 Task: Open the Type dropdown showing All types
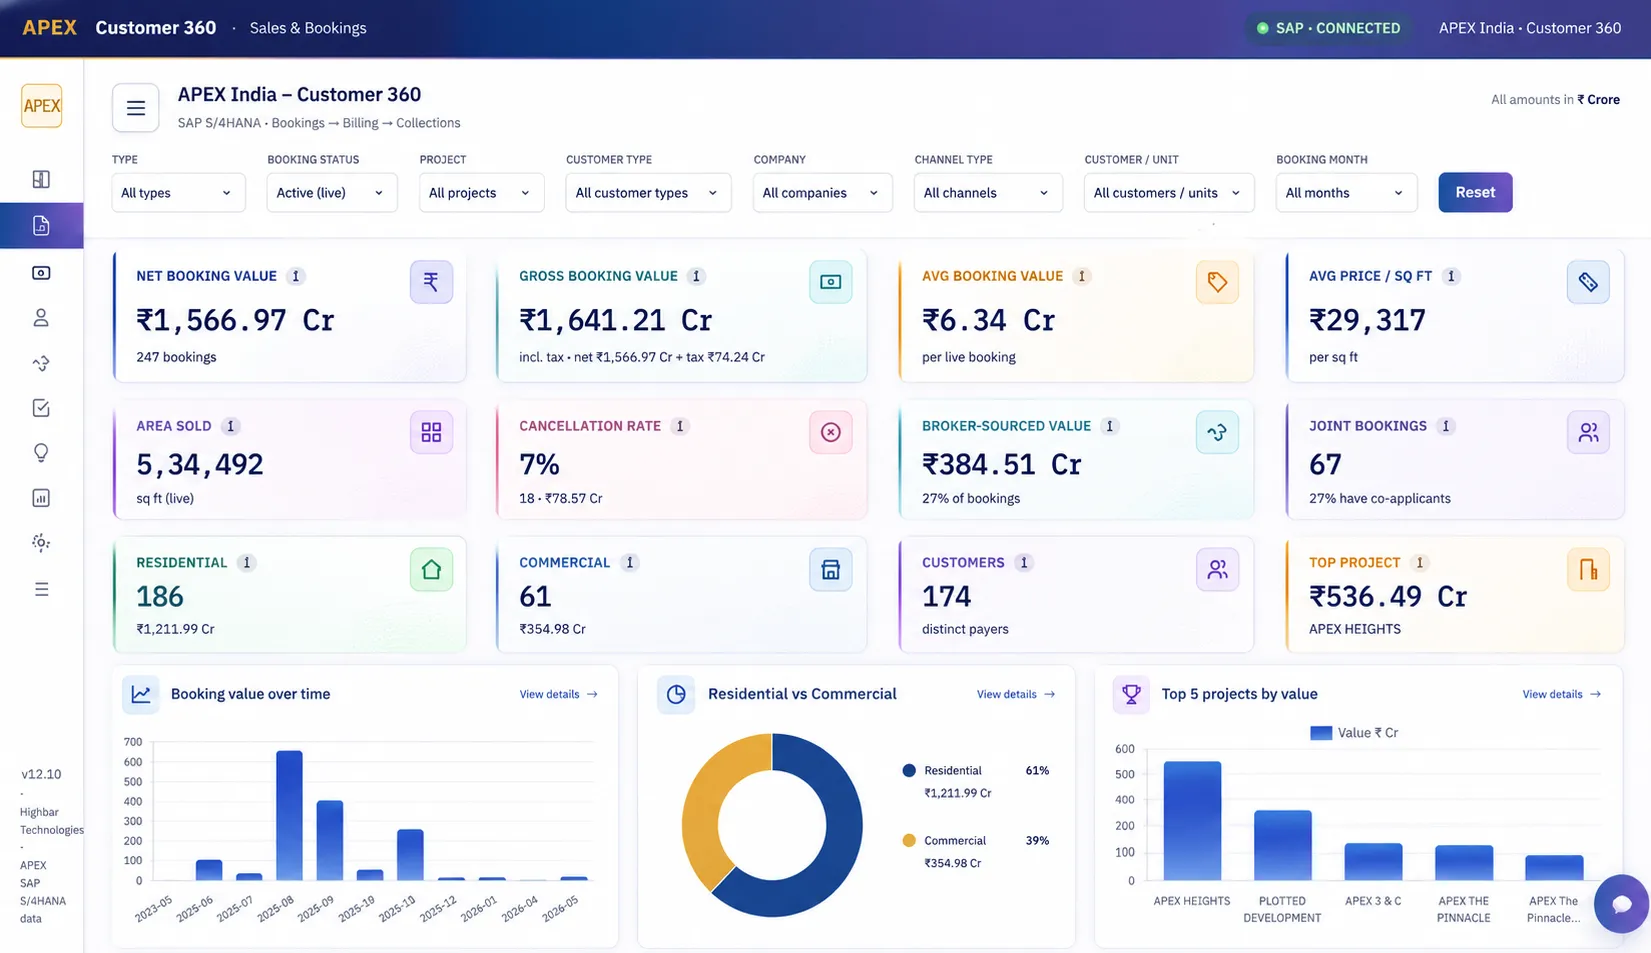pos(178,193)
